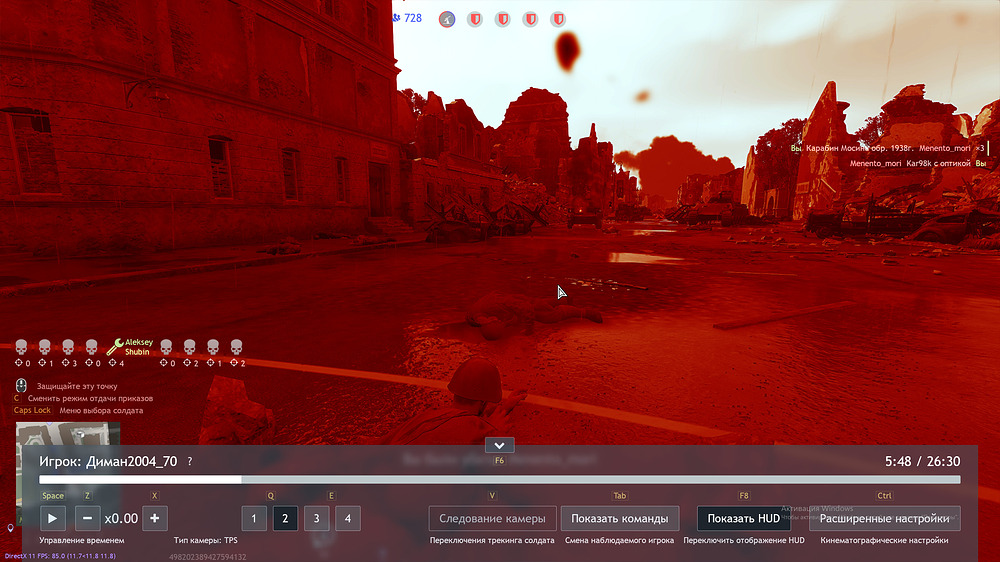1000x562 pixels.
Task: Toggle Следование камеры soldier tracking
Action: pyautogui.click(x=492, y=519)
